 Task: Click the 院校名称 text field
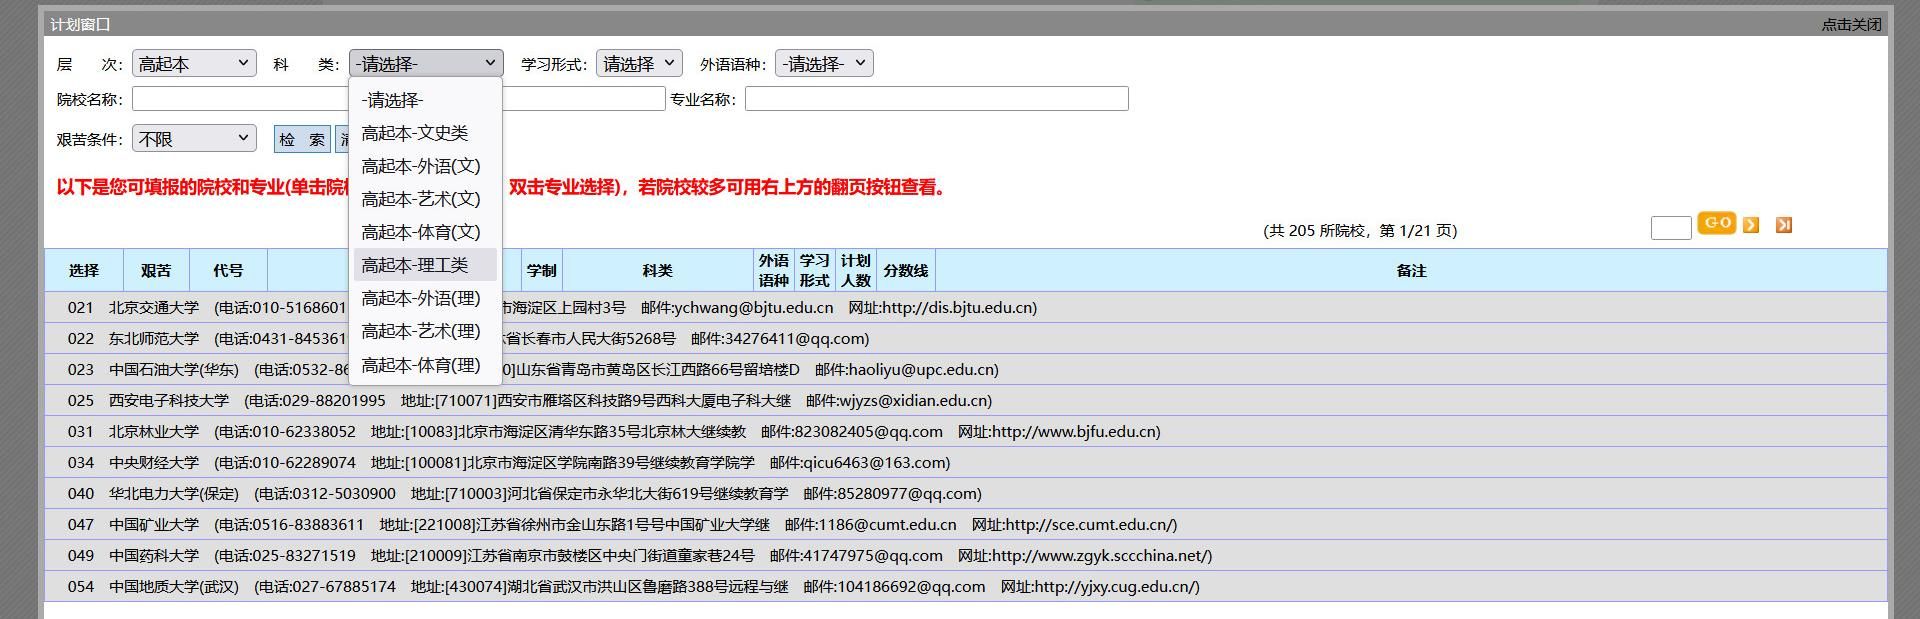[240, 99]
